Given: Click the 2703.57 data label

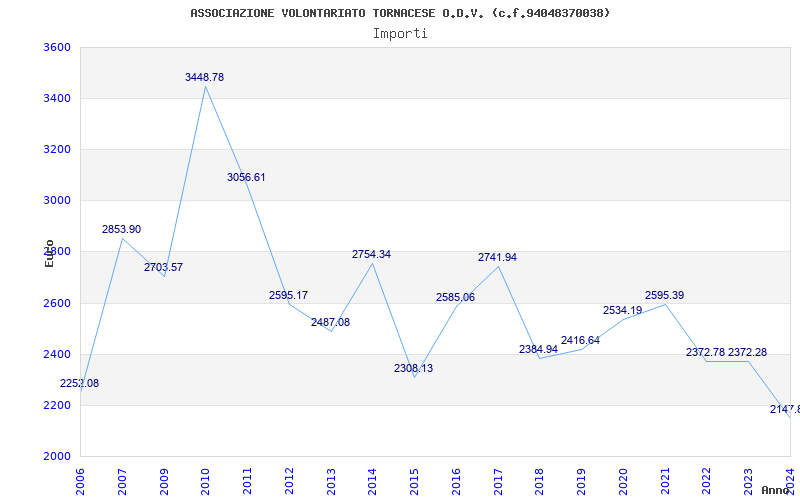Looking at the screenshot, I should click(x=163, y=267).
